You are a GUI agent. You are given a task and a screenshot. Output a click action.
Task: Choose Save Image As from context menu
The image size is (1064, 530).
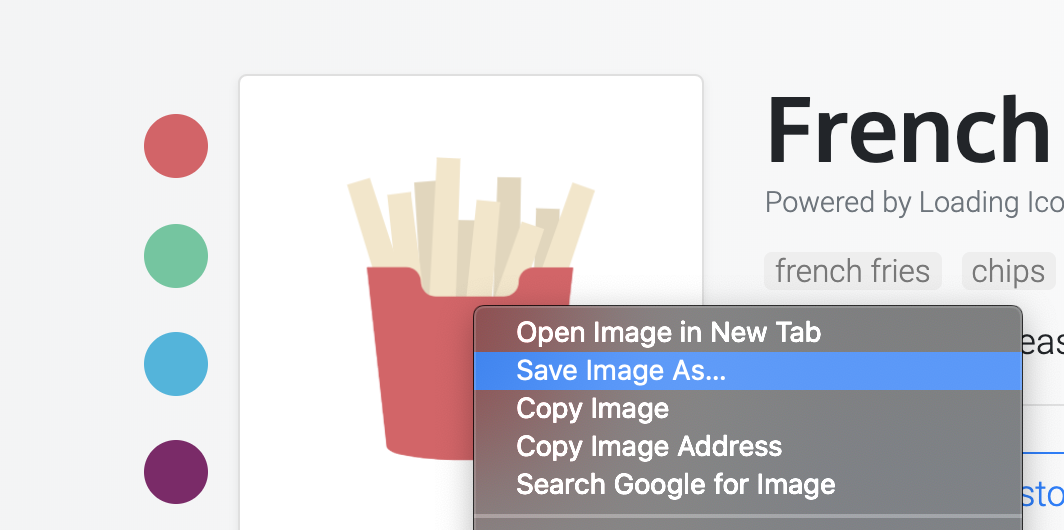pyautogui.click(x=621, y=371)
